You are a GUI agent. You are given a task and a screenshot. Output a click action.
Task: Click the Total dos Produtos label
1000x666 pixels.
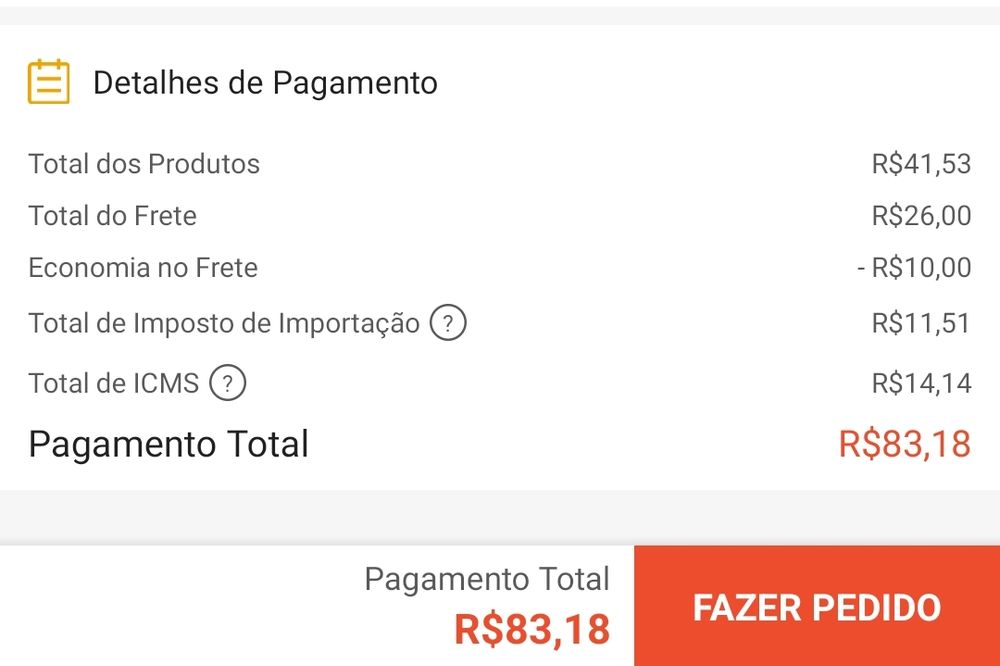click(x=144, y=164)
